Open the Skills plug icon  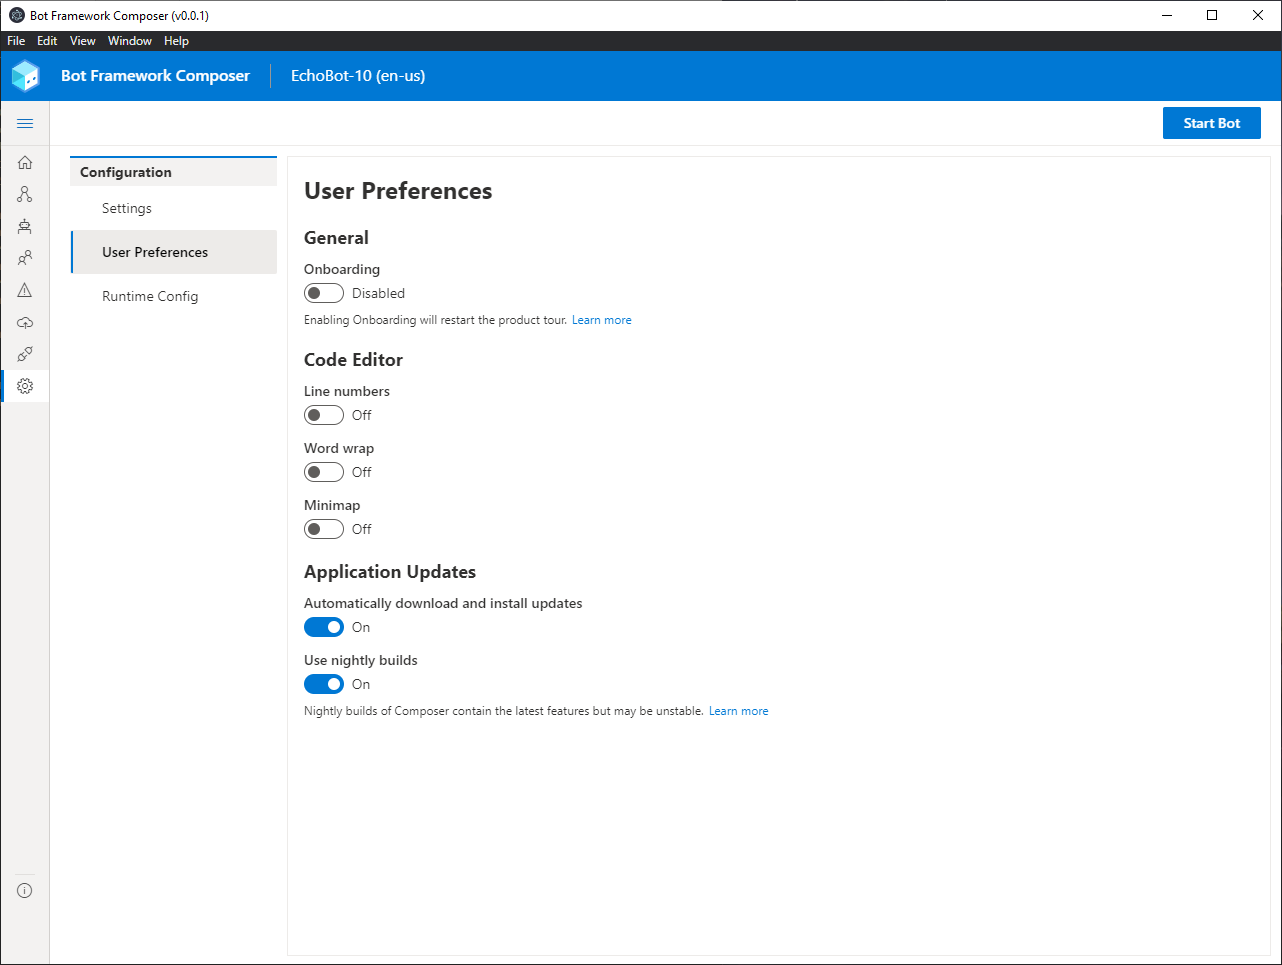25,354
